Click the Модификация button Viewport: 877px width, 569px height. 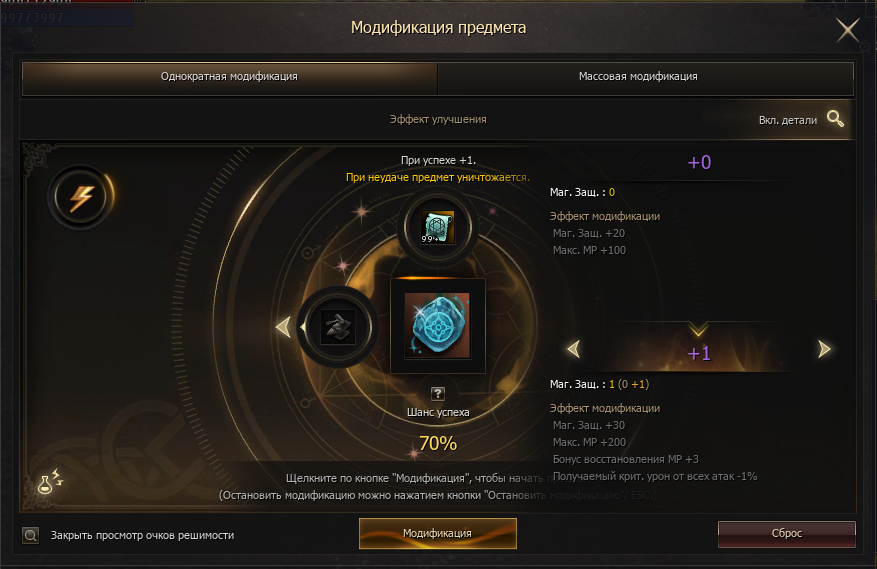[x=437, y=533]
